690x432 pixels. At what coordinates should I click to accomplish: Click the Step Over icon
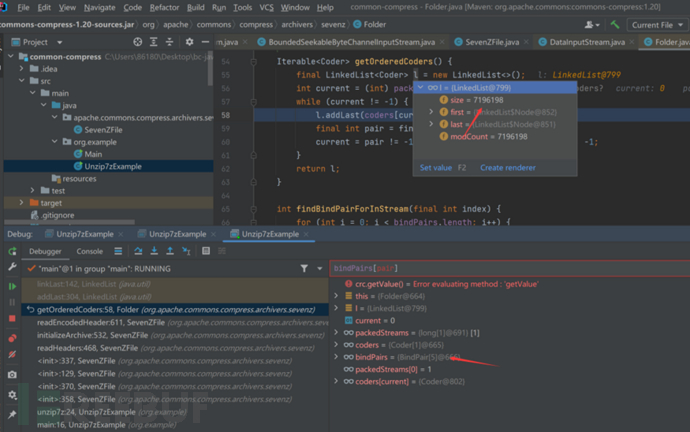pyautogui.click(x=139, y=251)
